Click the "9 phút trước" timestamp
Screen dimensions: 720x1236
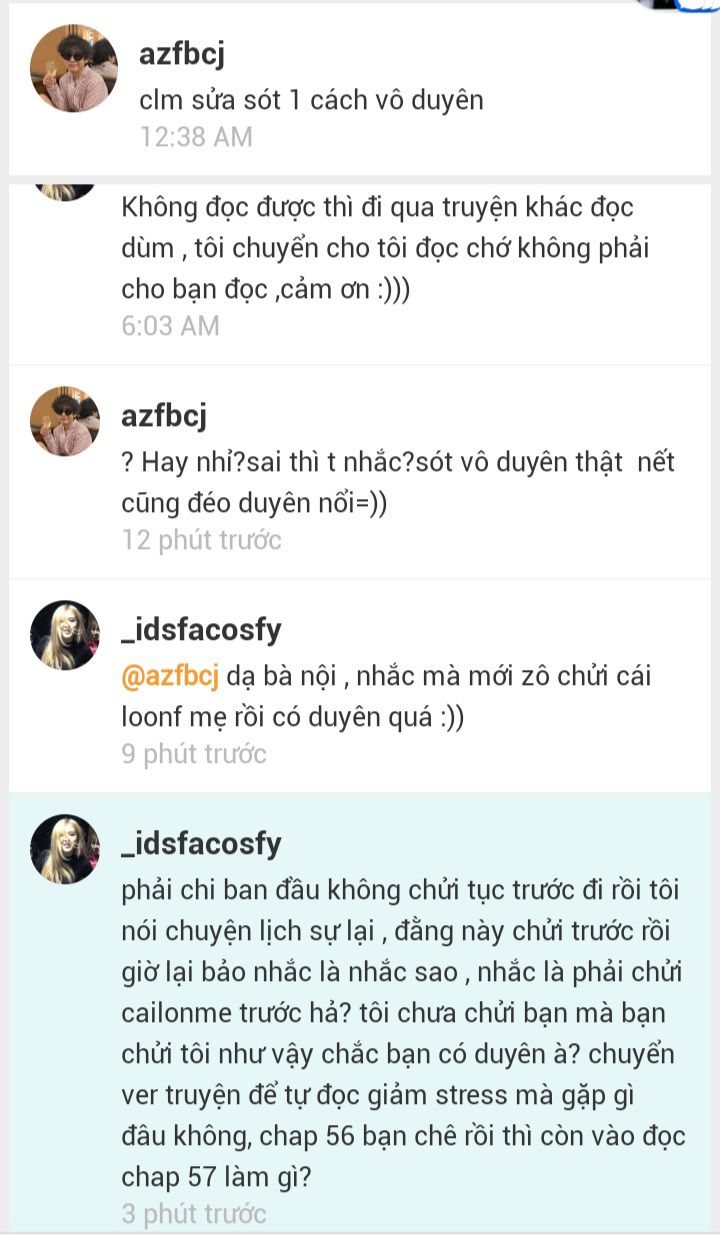[194, 754]
